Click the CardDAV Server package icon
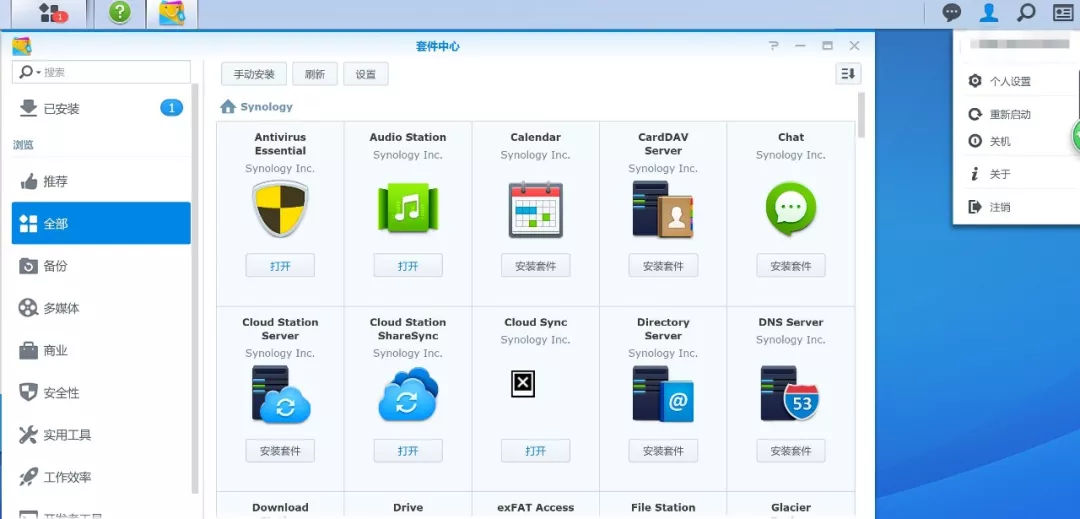Screen dimensions: 1080x519 tap(663, 209)
